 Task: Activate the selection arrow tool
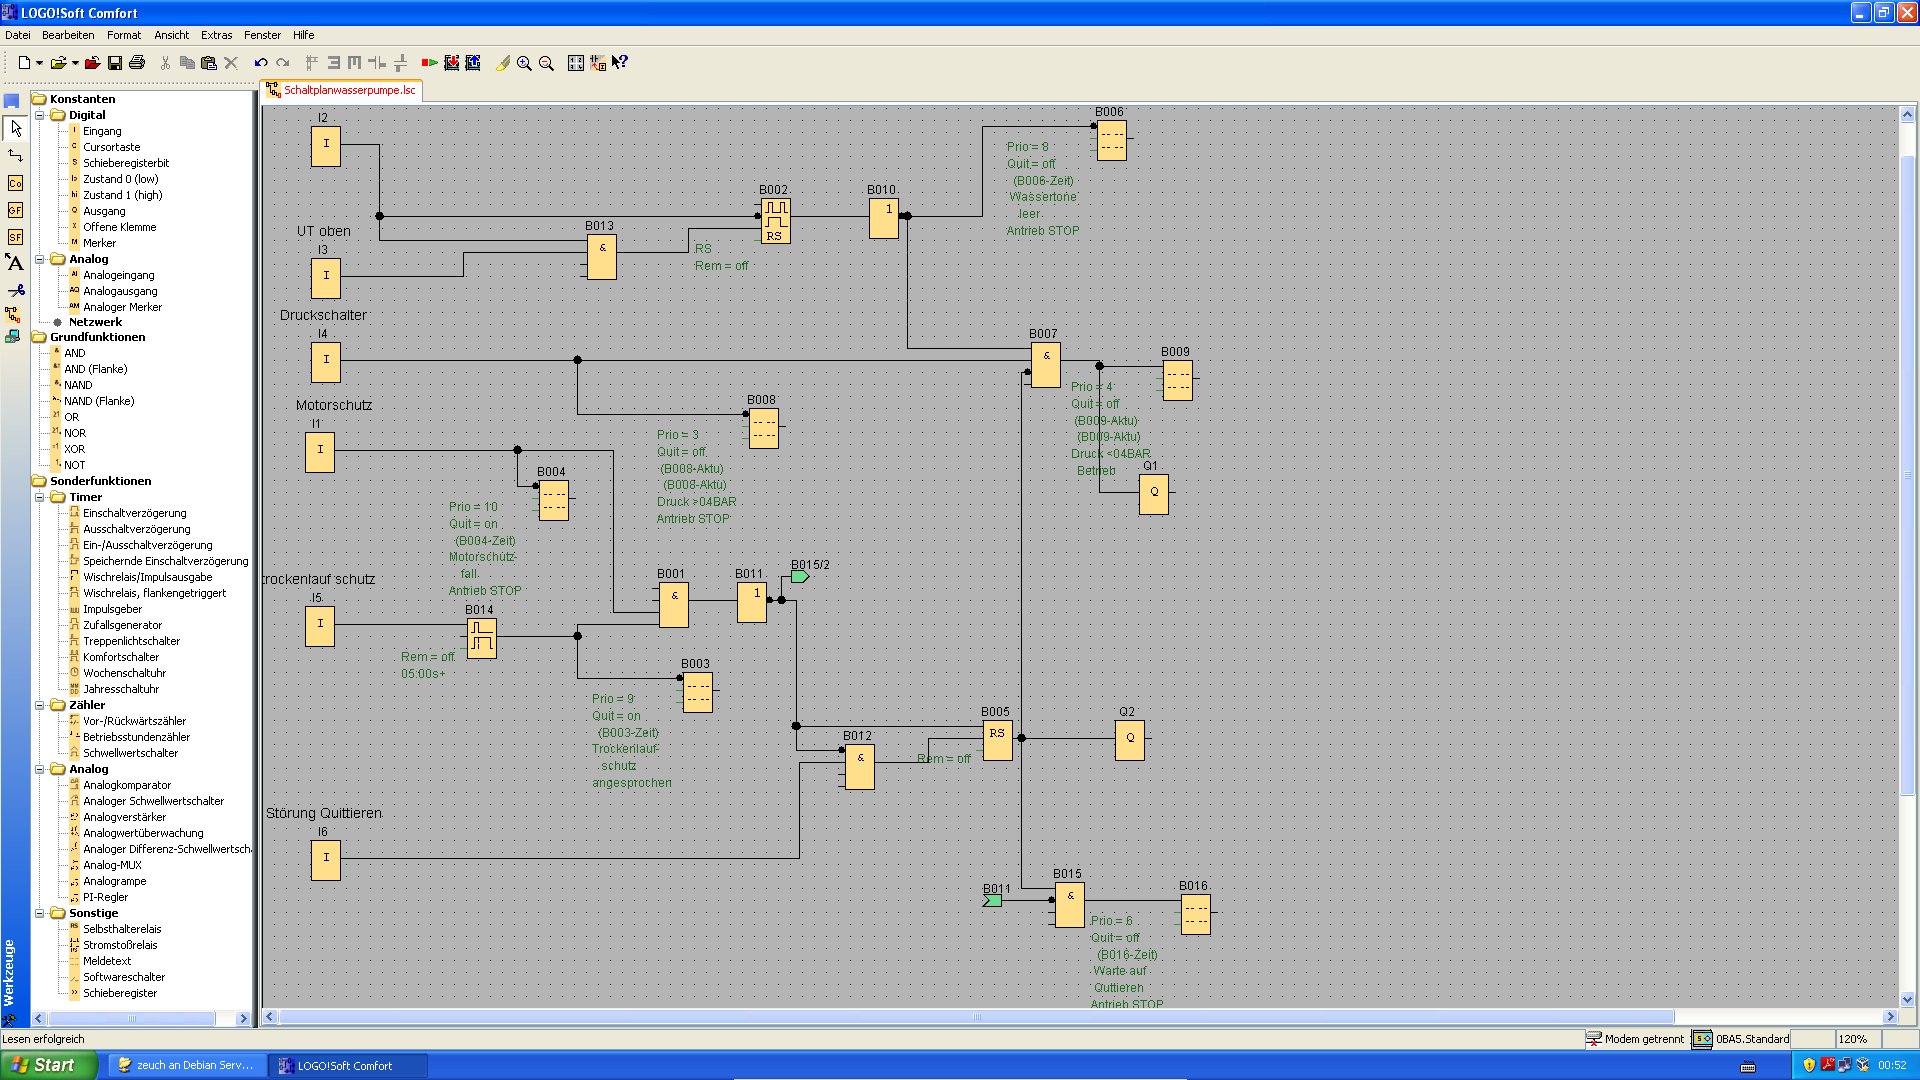15,128
